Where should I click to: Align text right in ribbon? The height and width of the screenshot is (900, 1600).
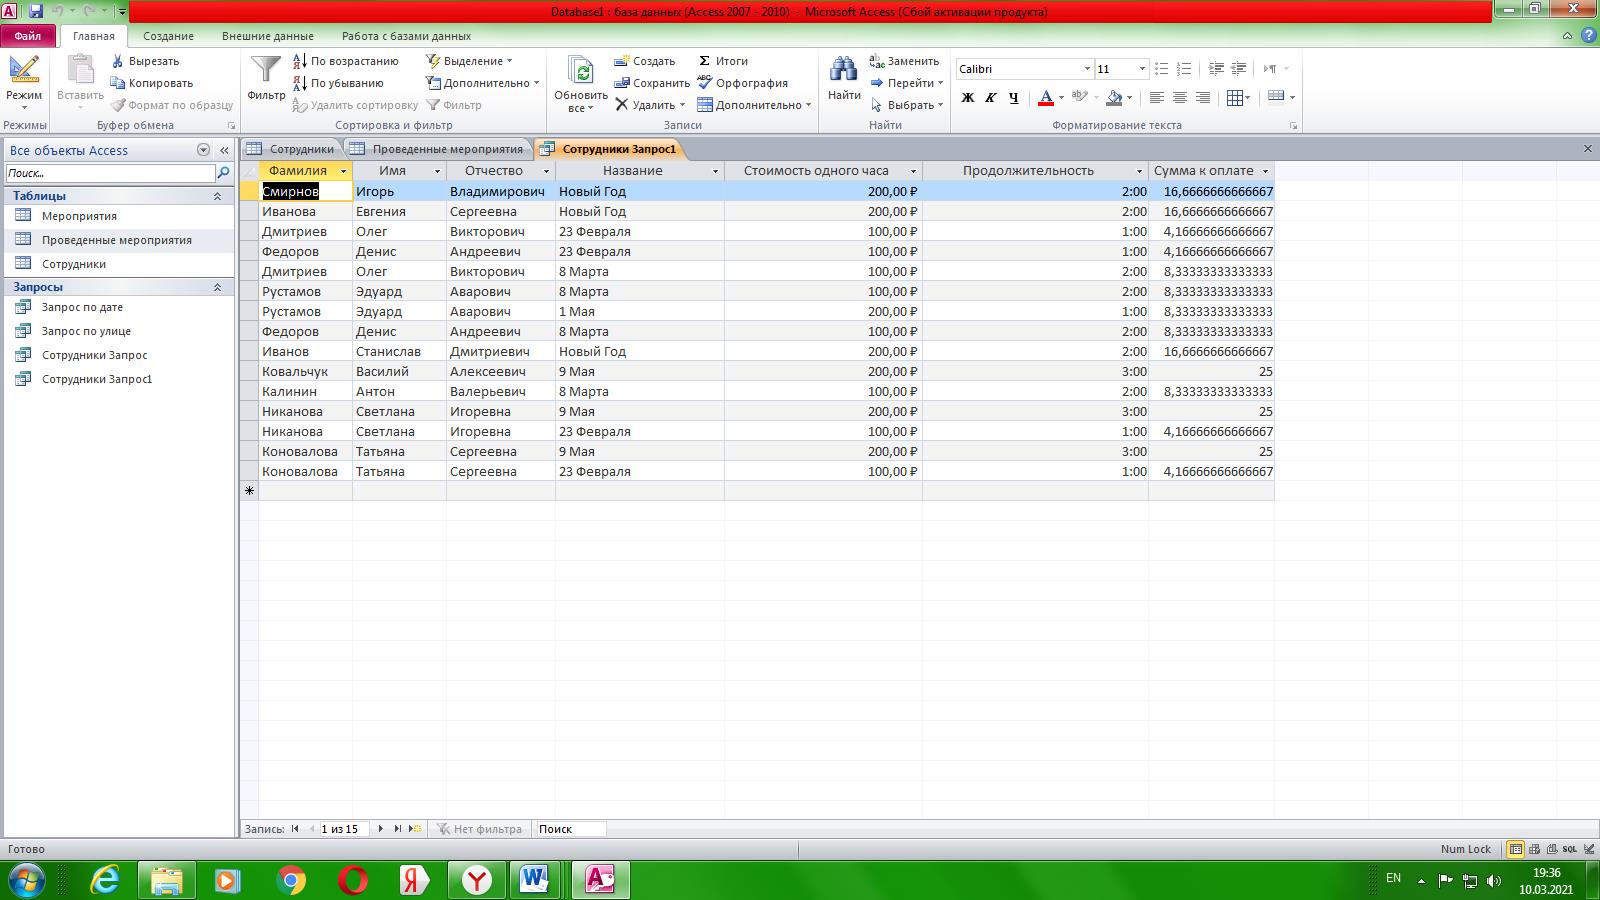[x=1203, y=97]
